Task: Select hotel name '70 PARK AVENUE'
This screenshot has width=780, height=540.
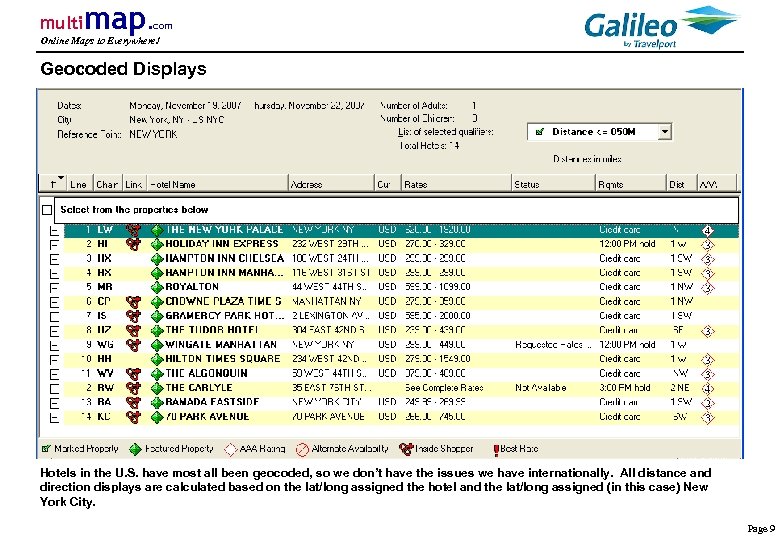Action: coord(207,417)
